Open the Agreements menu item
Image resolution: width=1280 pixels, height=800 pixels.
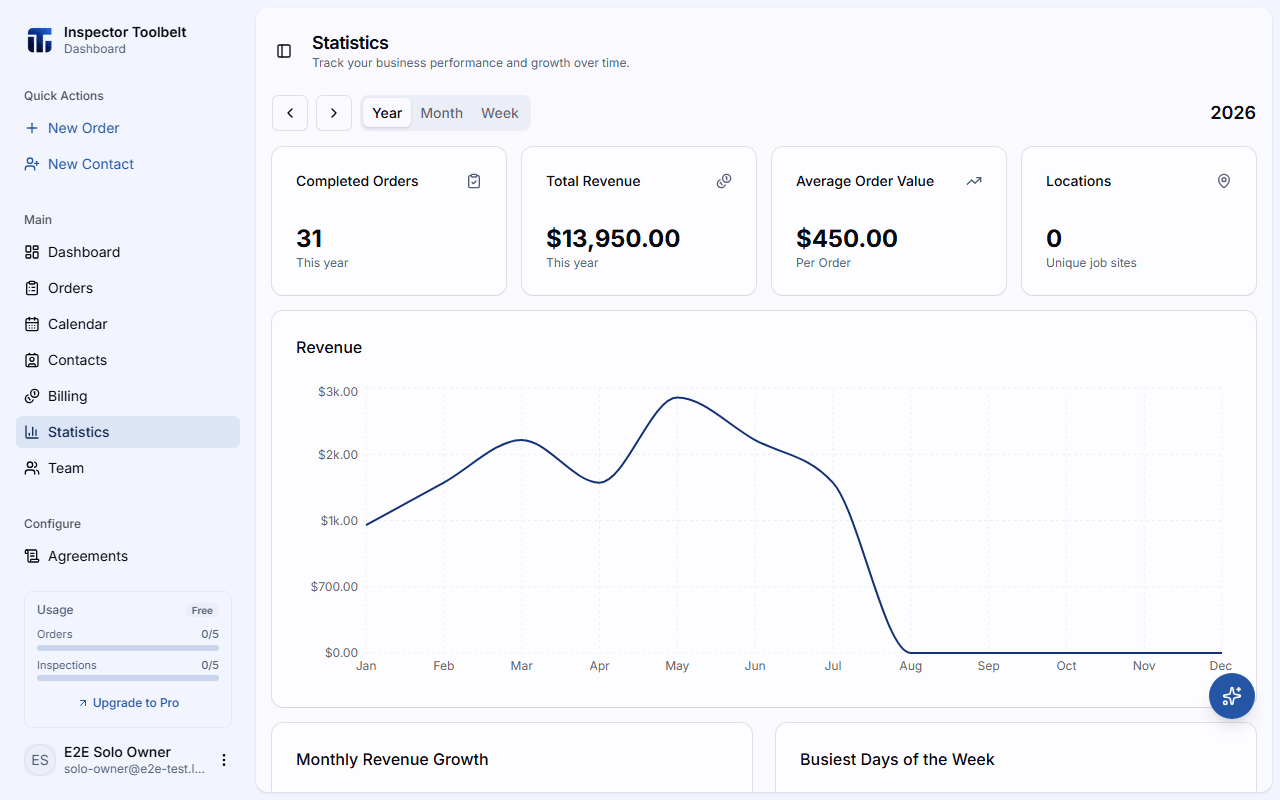(128, 556)
